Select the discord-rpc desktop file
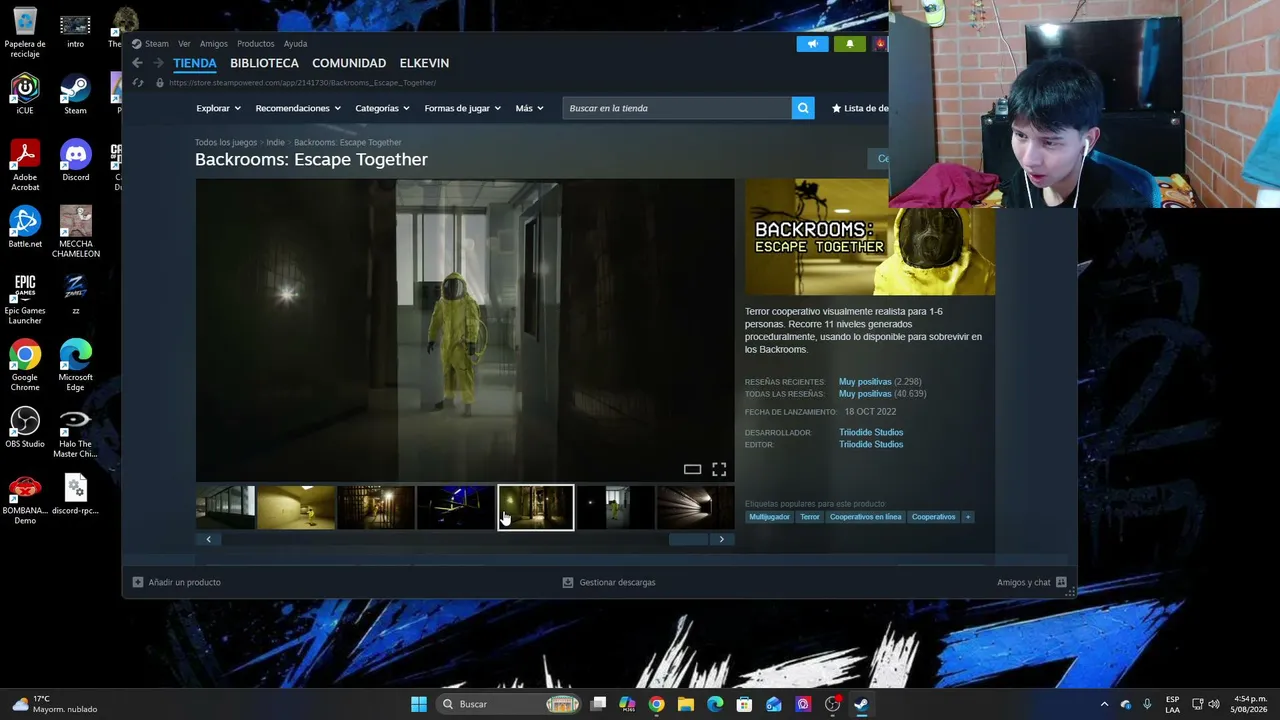 coord(76,494)
